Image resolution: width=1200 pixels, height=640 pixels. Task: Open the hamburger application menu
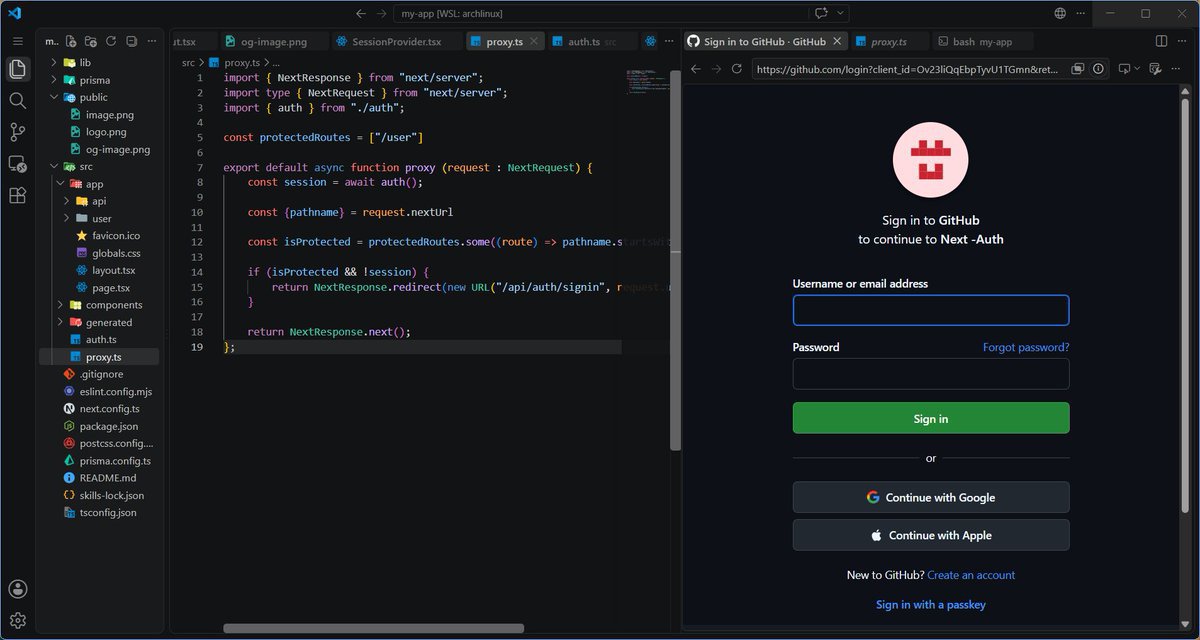[x=17, y=41]
